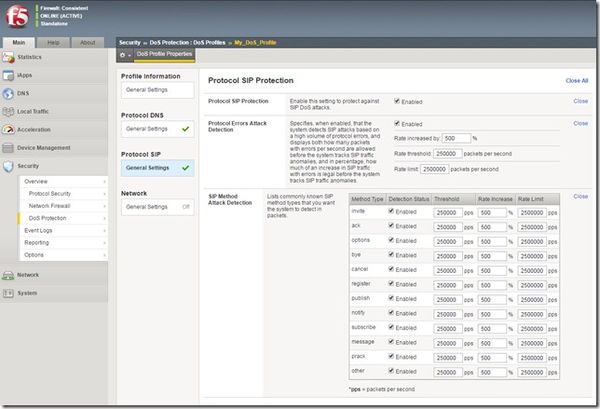Open the Statistics section icon

[9, 57]
